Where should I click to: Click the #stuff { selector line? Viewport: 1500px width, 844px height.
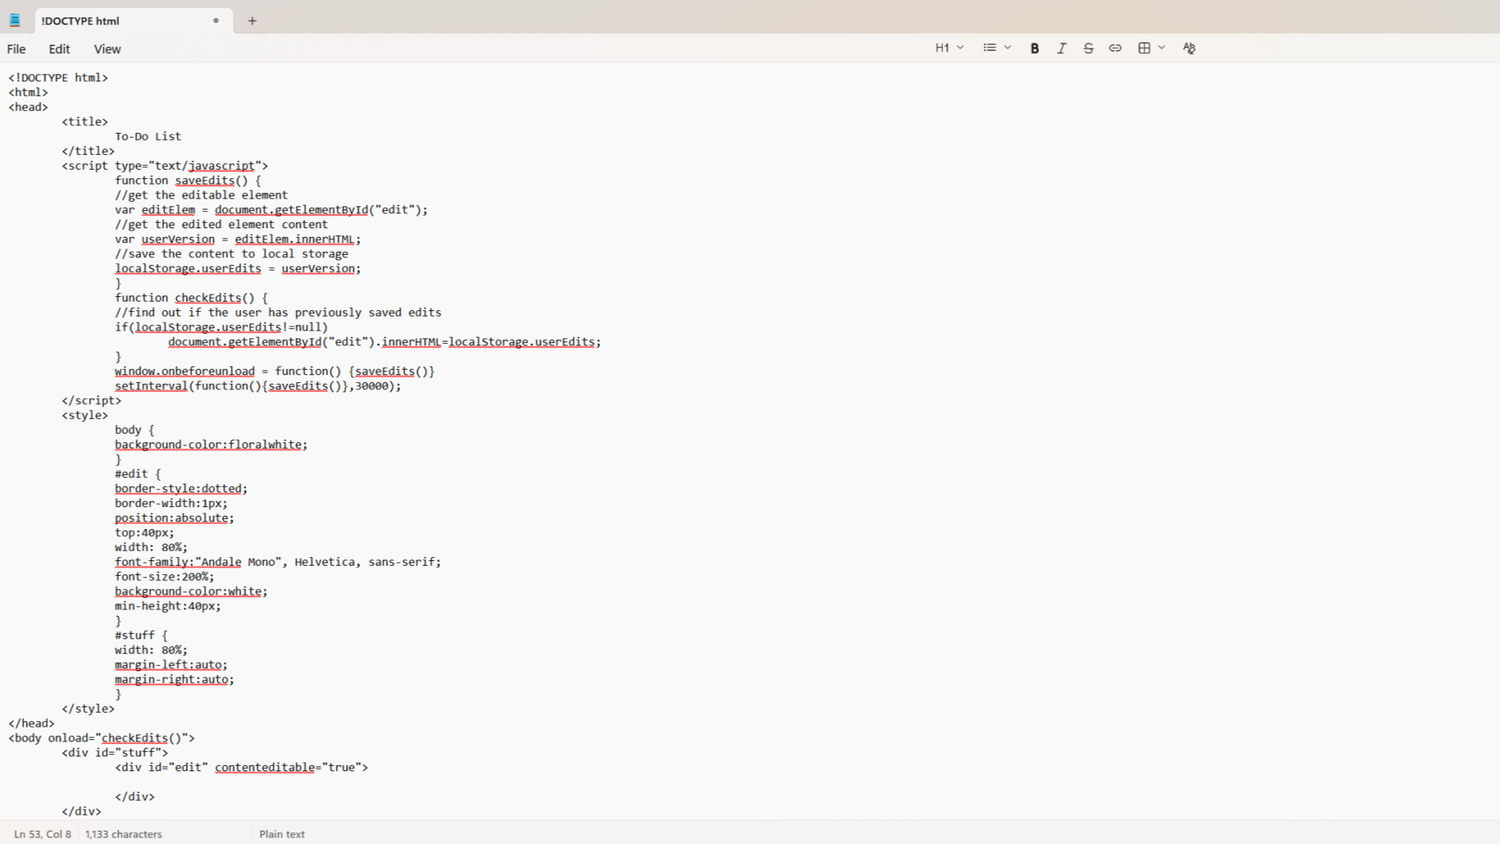pos(141,635)
